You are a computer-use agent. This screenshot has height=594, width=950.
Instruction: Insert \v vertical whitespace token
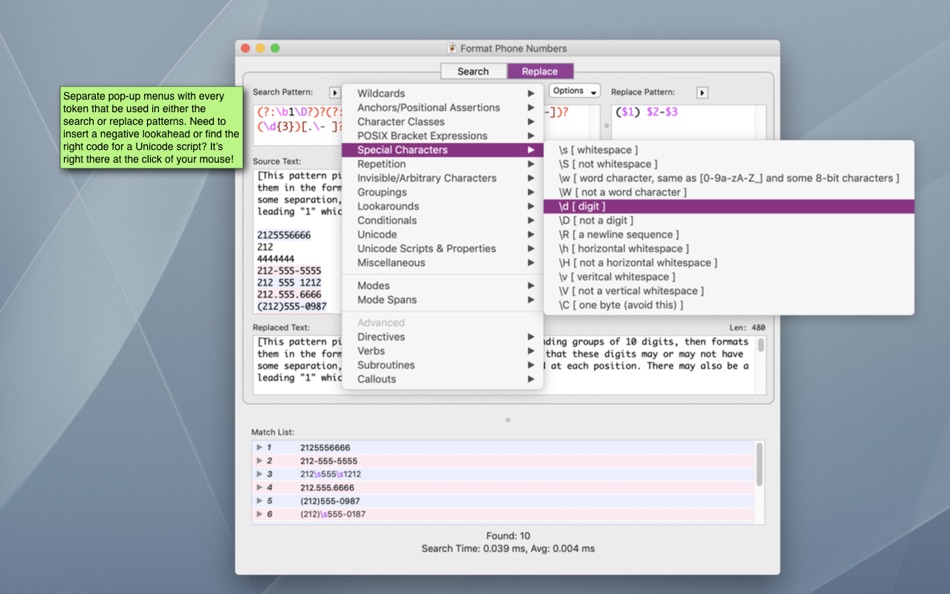coord(729,276)
